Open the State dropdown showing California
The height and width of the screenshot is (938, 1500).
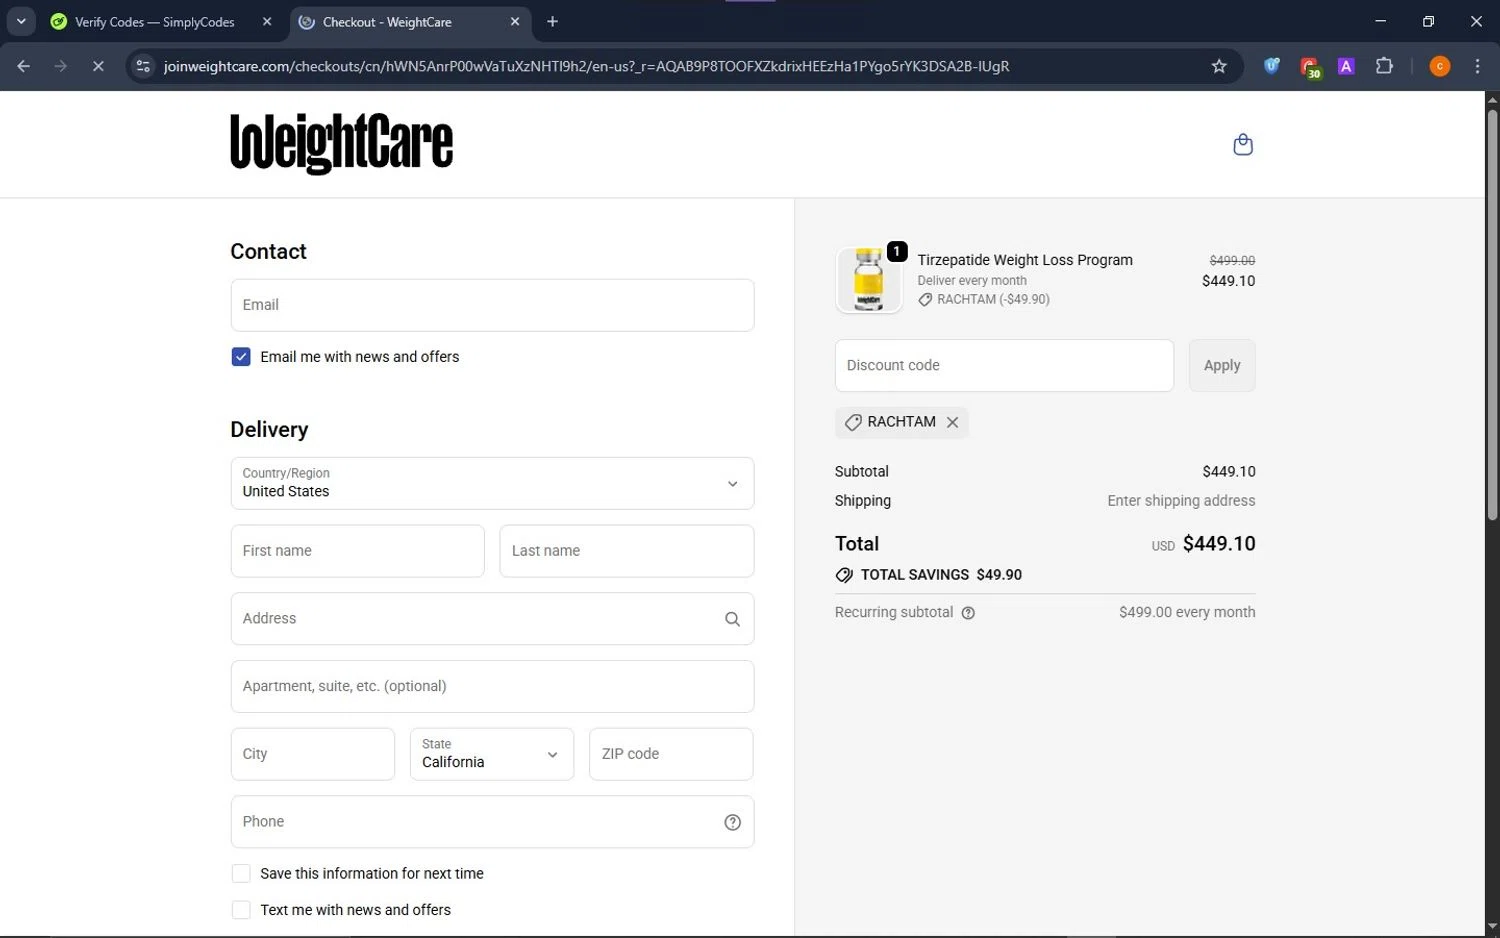point(492,754)
